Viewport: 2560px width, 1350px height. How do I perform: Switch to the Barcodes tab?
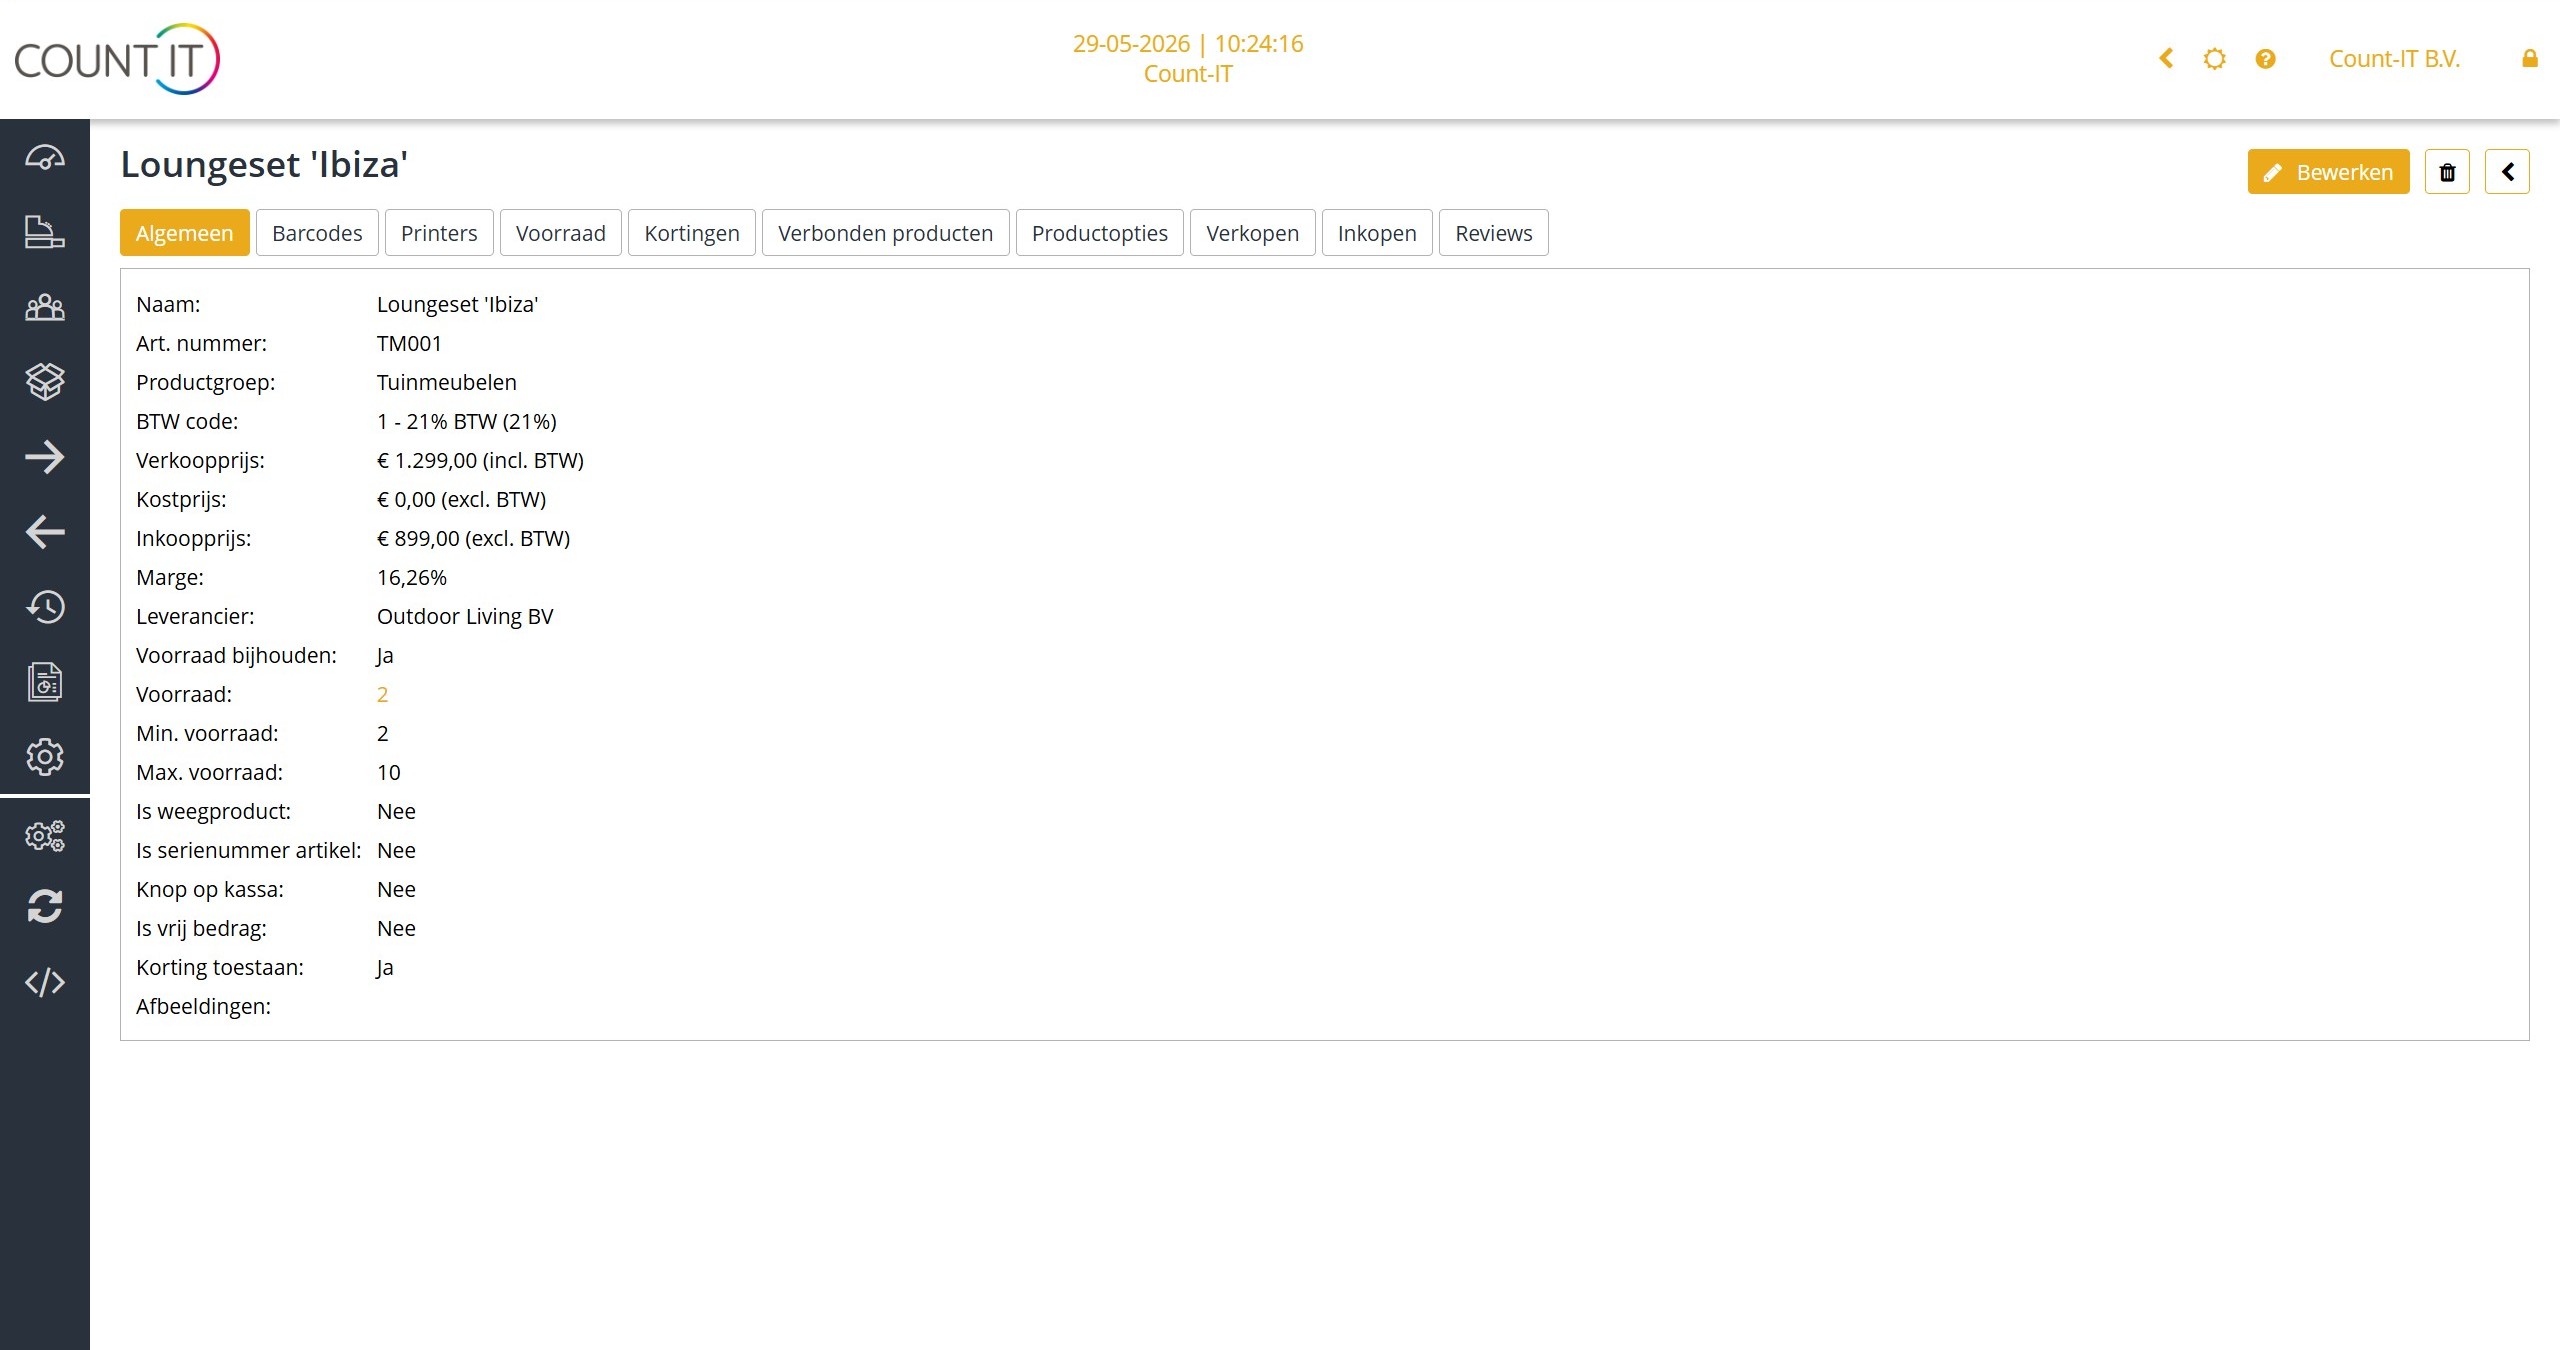317,233
